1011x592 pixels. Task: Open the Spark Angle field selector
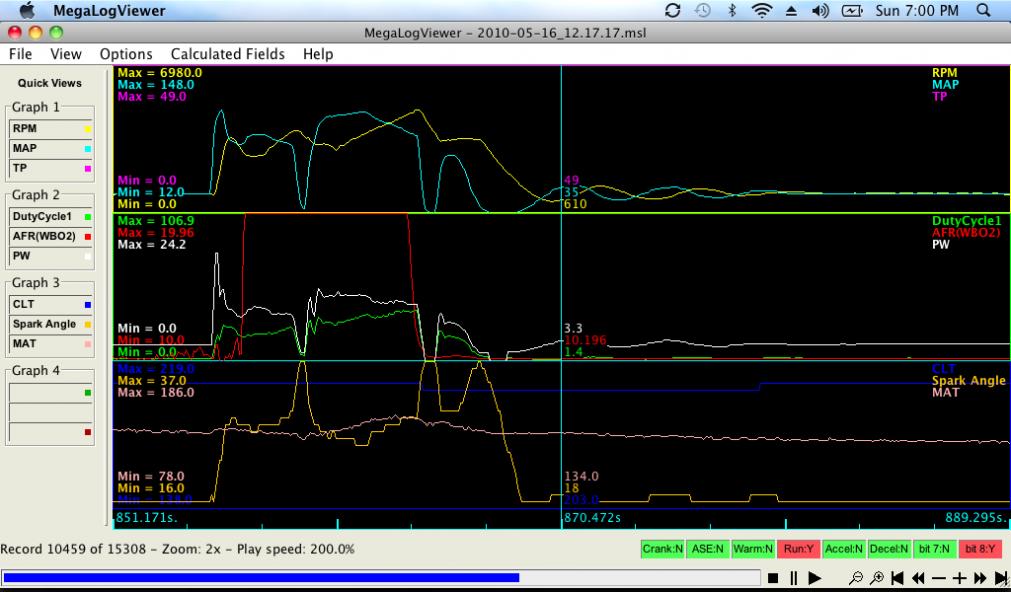(x=51, y=323)
